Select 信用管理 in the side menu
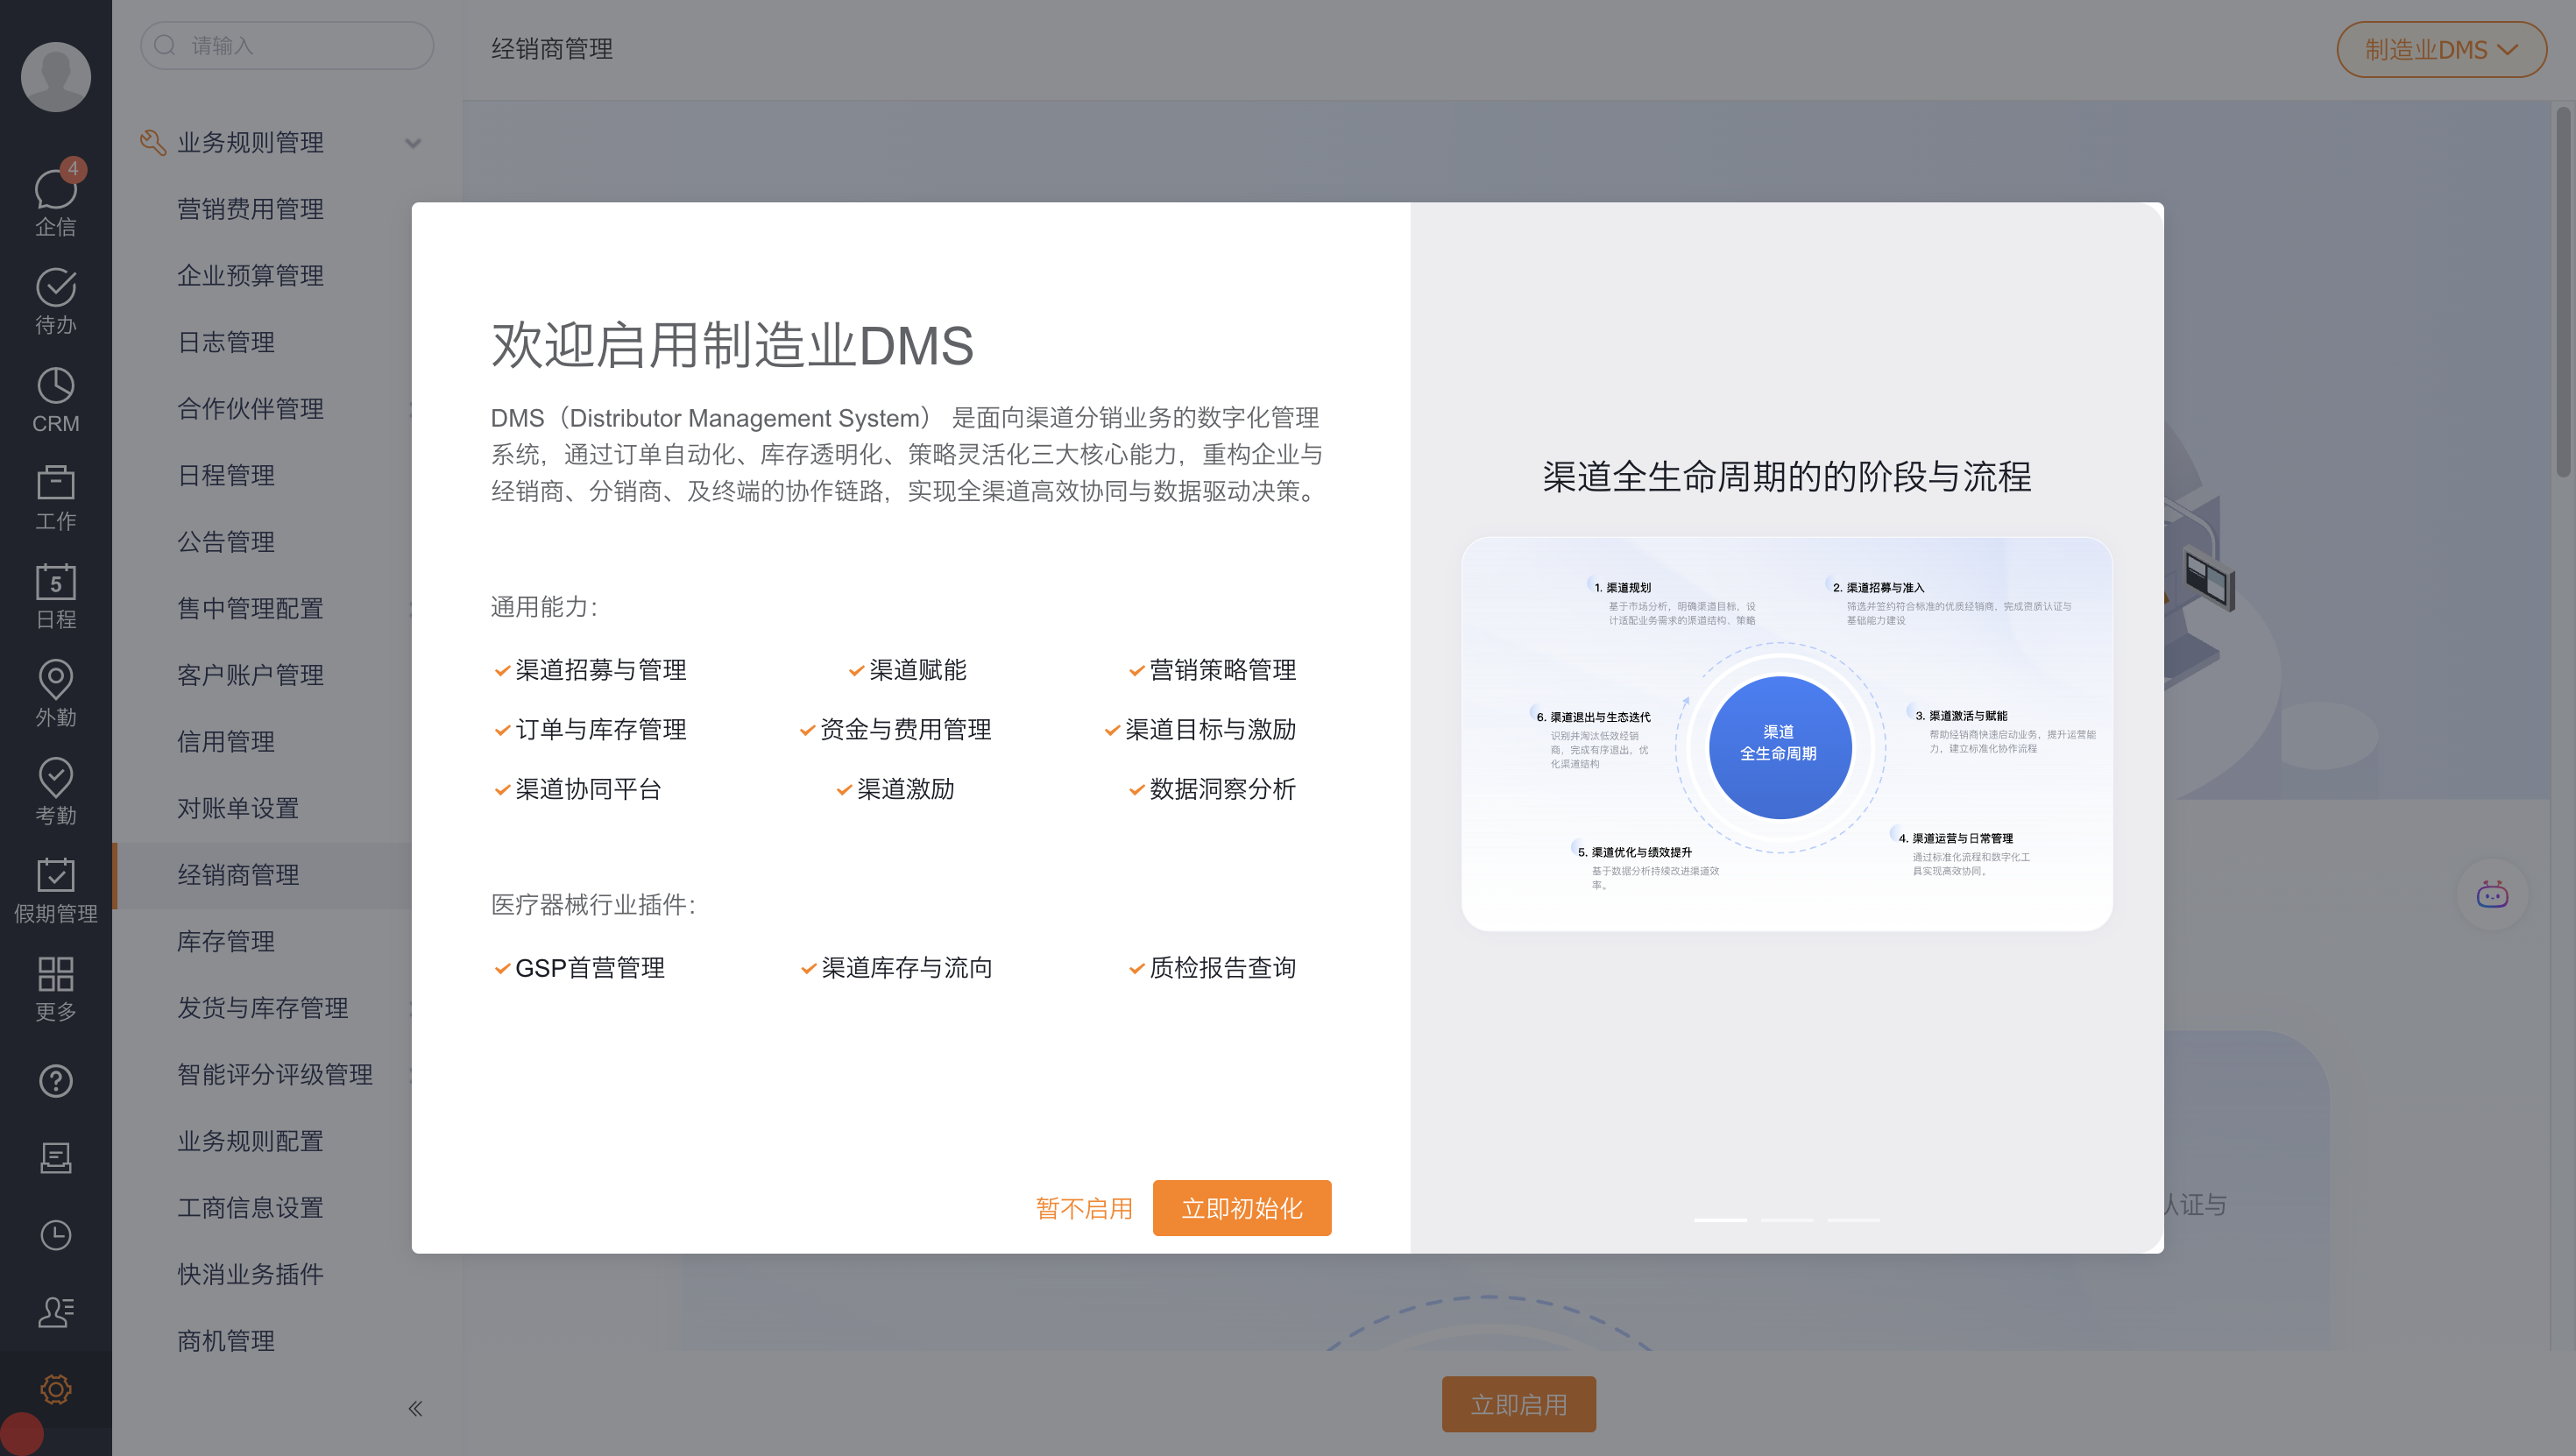The width and height of the screenshot is (2576, 1456). (x=226, y=741)
